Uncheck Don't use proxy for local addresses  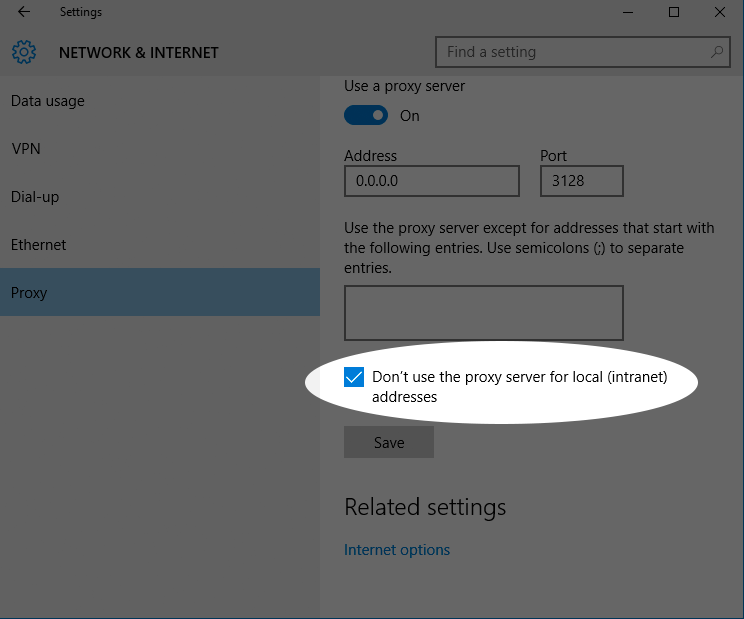354,377
